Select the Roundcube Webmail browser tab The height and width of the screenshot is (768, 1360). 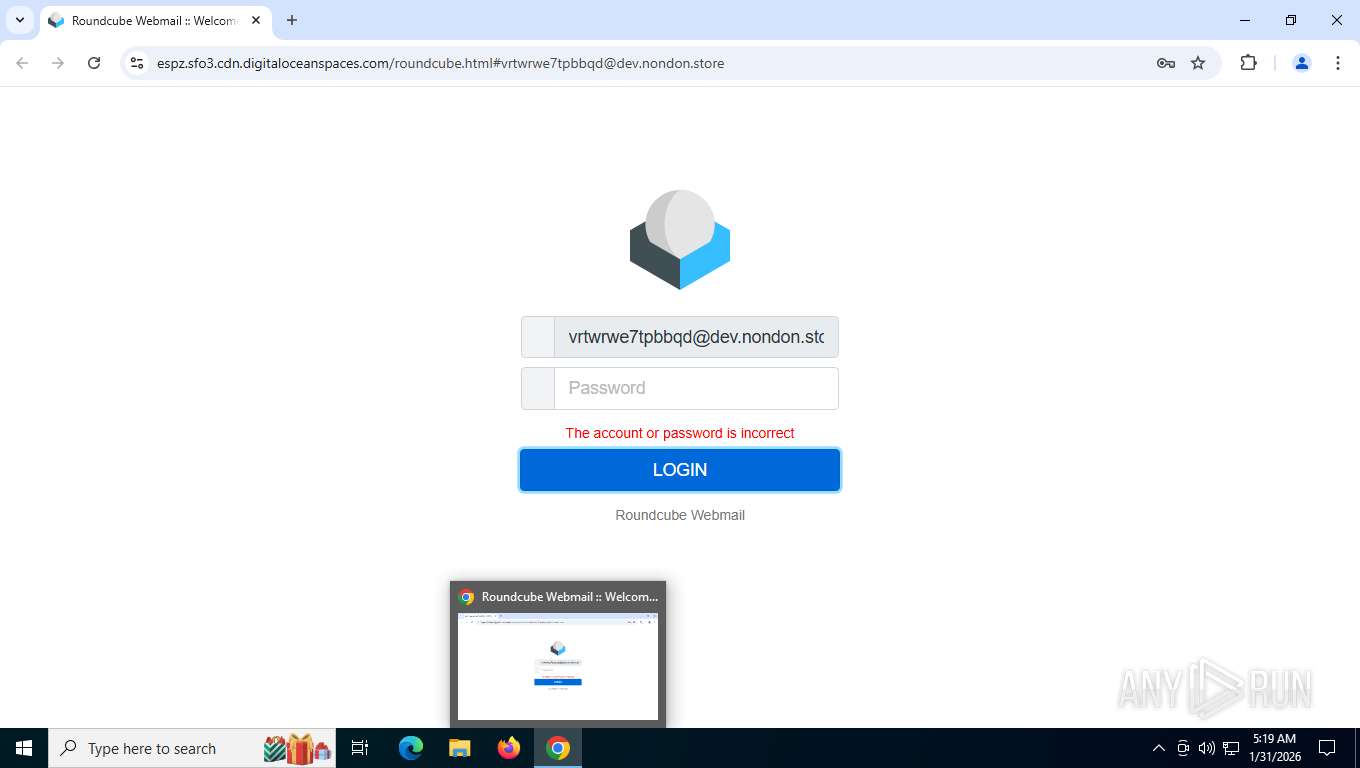(x=155, y=20)
